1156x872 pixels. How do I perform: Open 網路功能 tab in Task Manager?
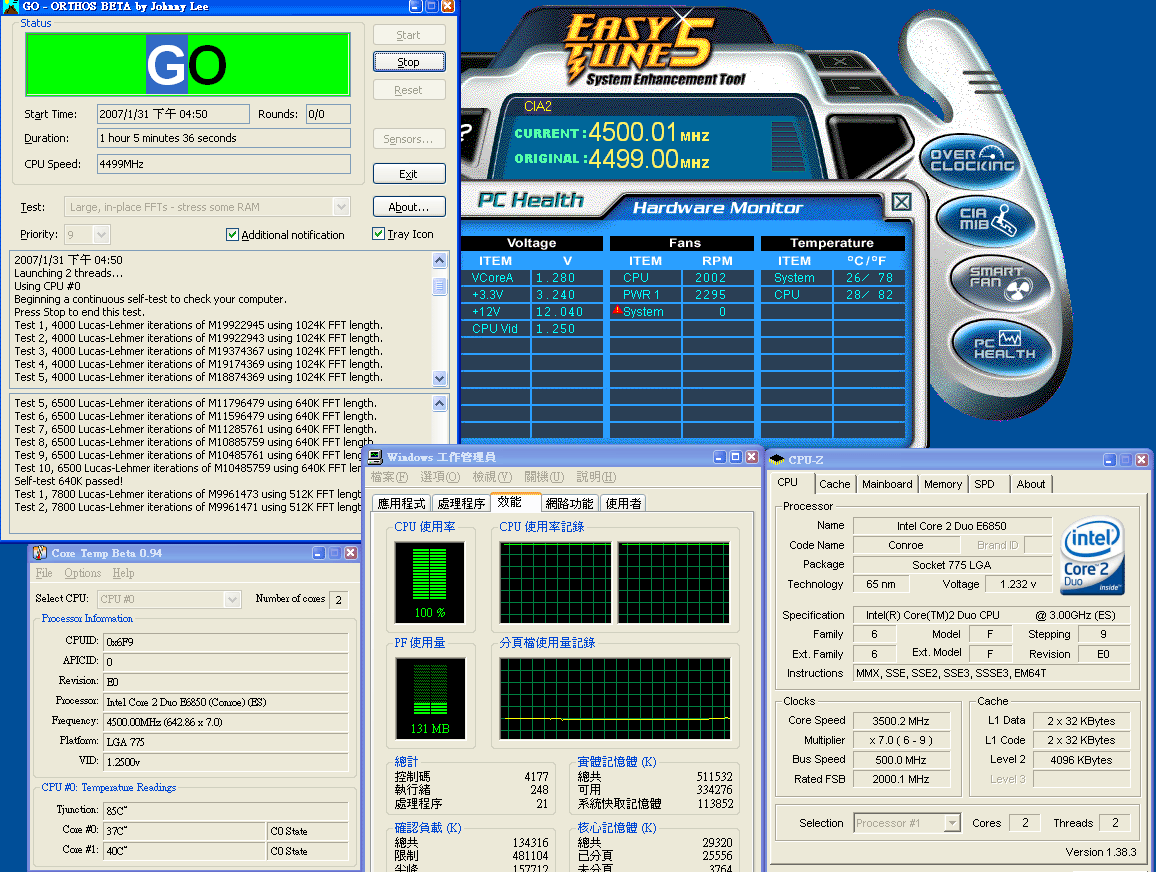click(x=569, y=503)
